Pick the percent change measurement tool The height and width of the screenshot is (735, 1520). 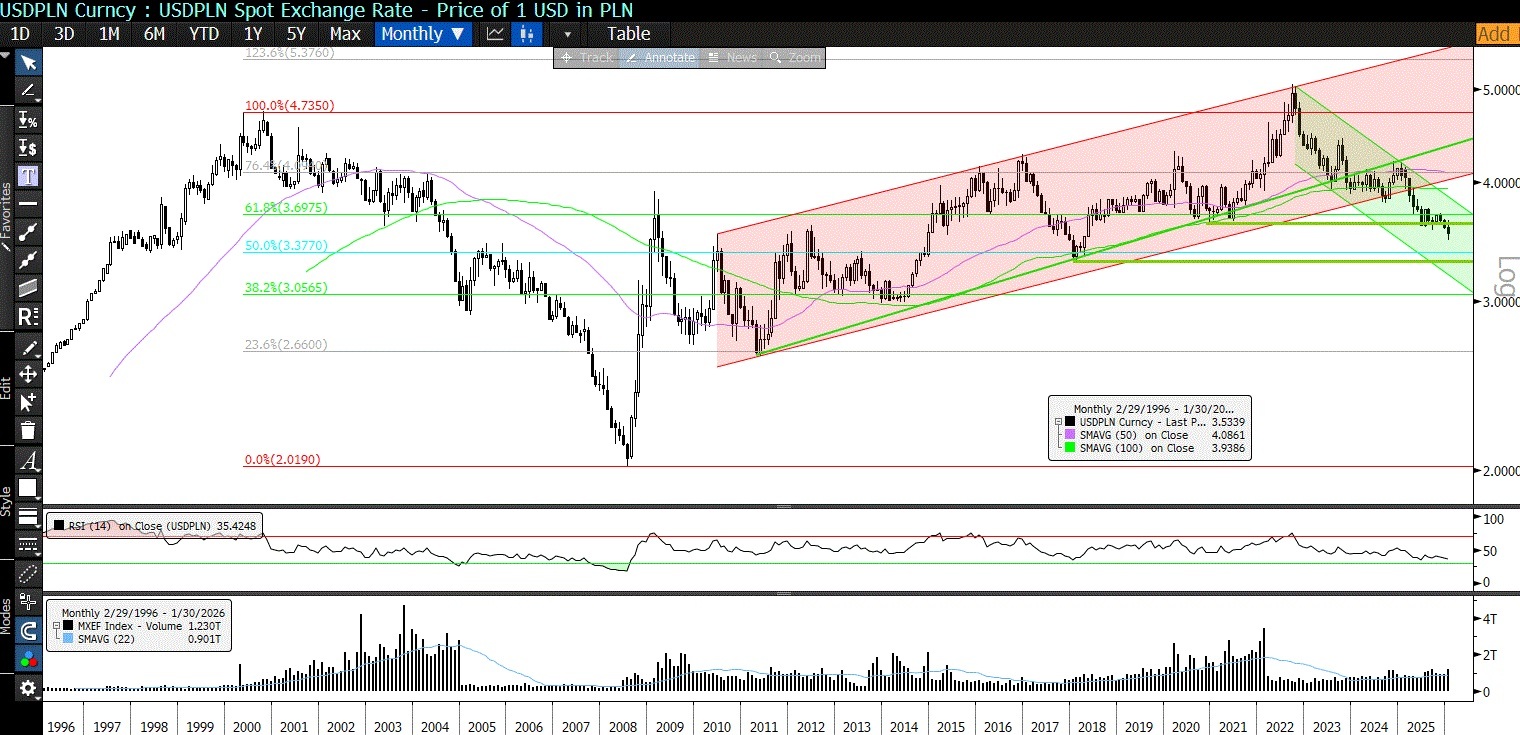tap(28, 120)
